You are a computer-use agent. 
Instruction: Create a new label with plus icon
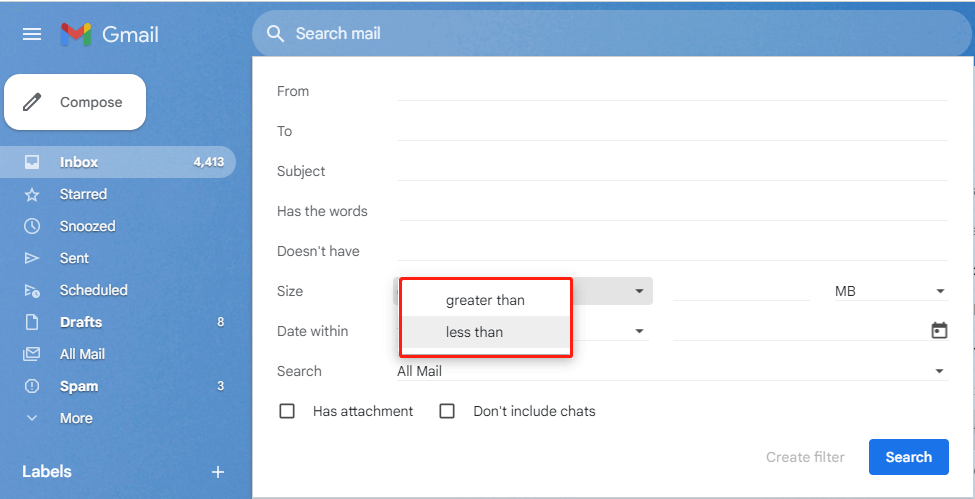coord(218,472)
